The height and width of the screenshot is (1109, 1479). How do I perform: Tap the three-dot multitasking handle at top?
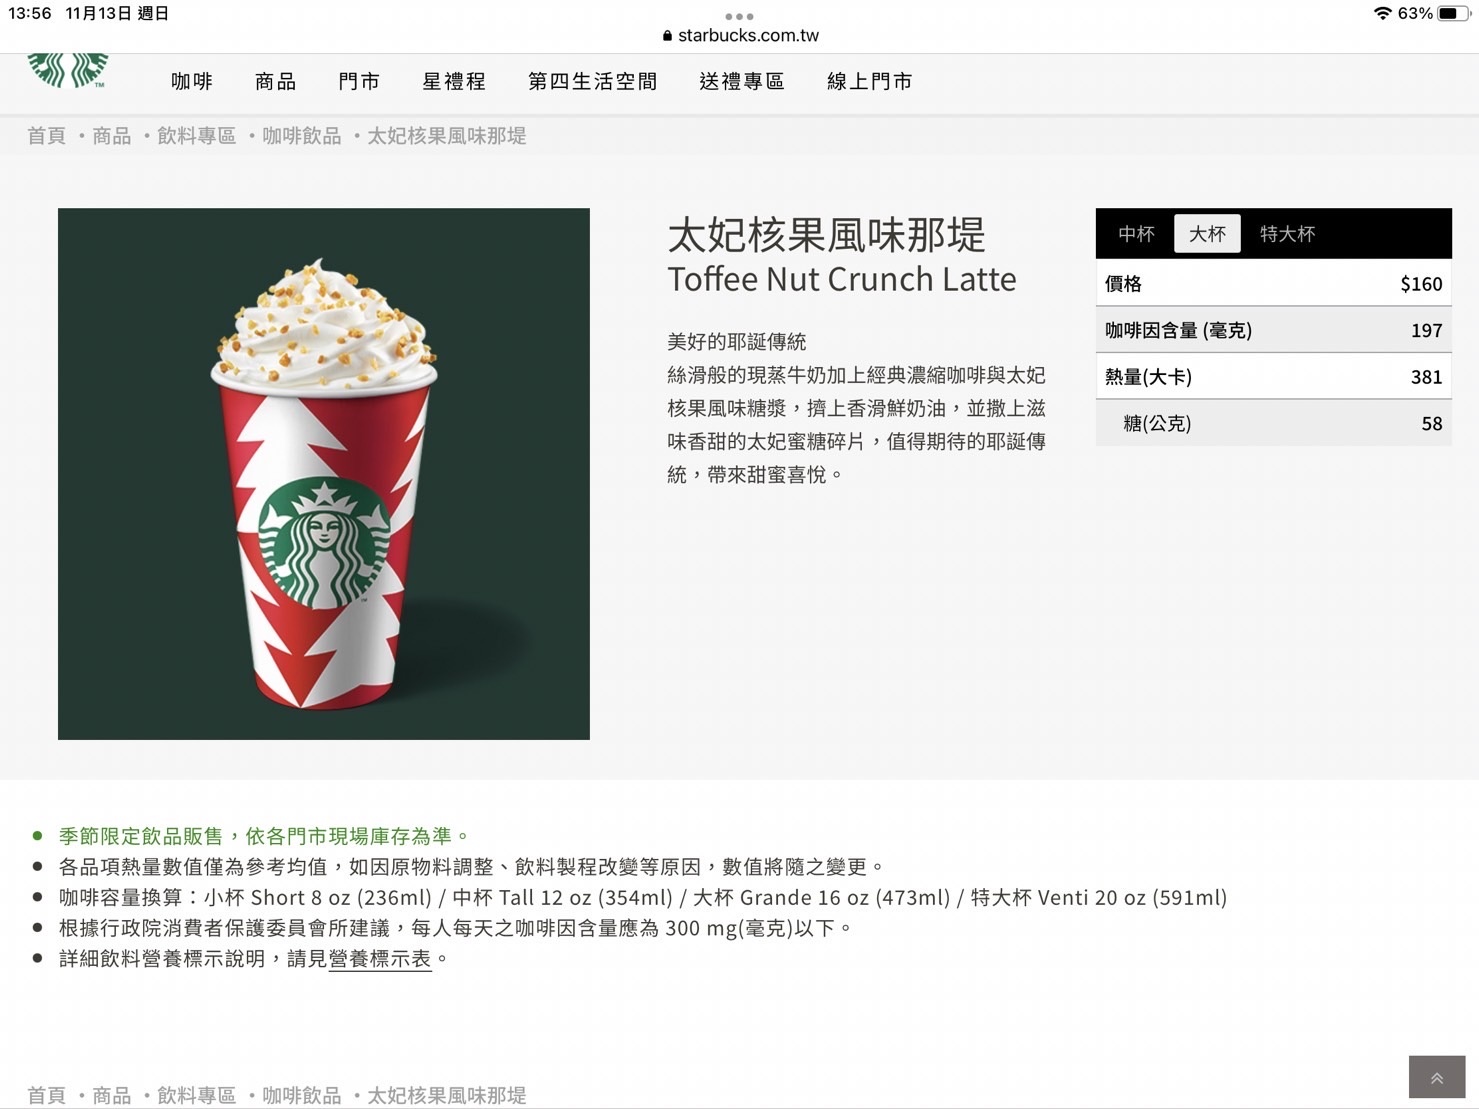pyautogui.click(x=739, y=16)
